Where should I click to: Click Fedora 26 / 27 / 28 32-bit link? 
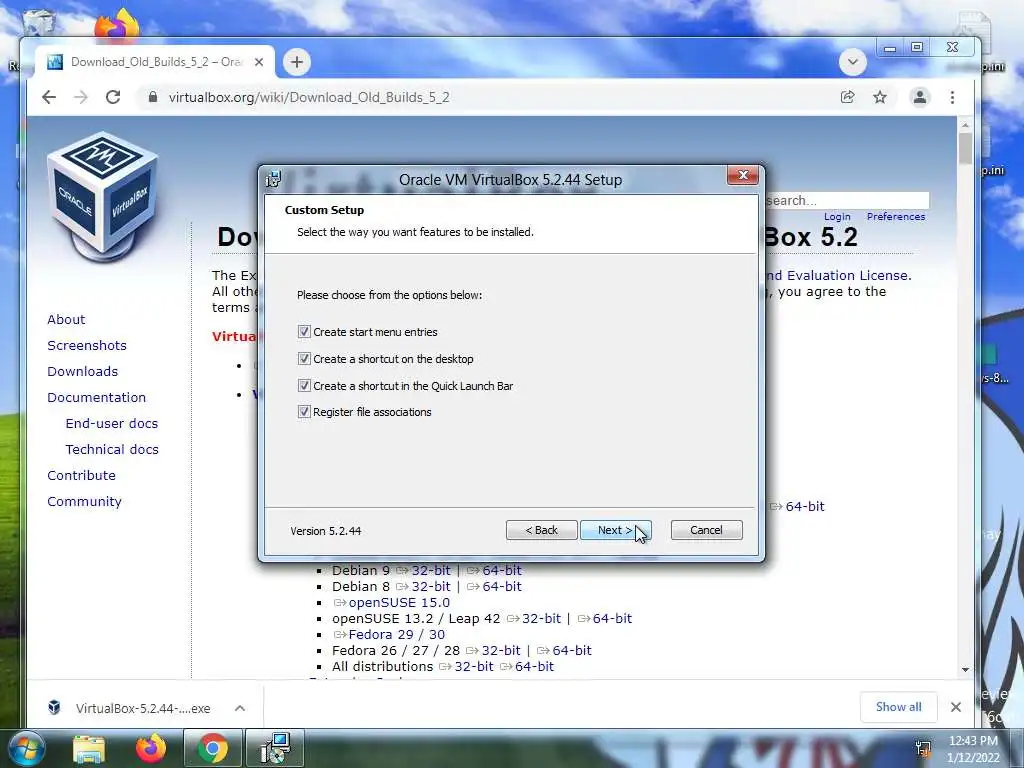point(500,650)
